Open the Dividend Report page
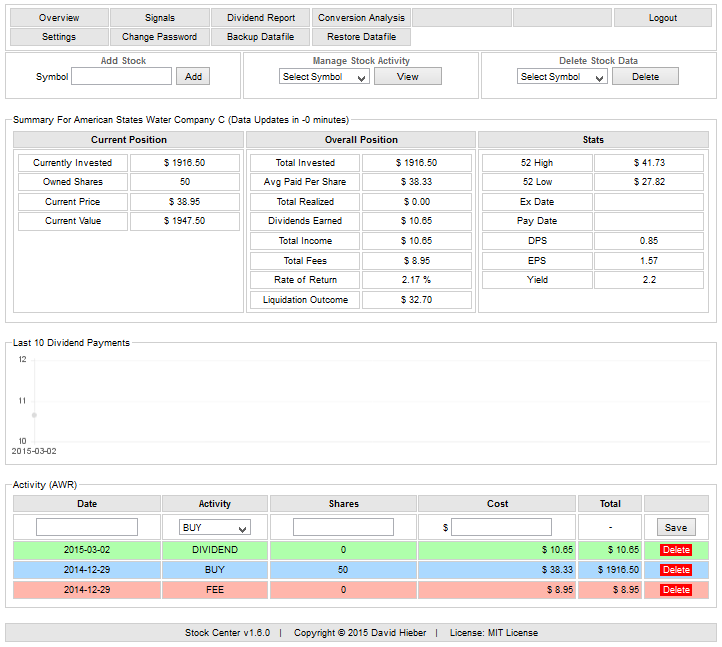This screenshot has width=722, height=647. click(260, 18)
